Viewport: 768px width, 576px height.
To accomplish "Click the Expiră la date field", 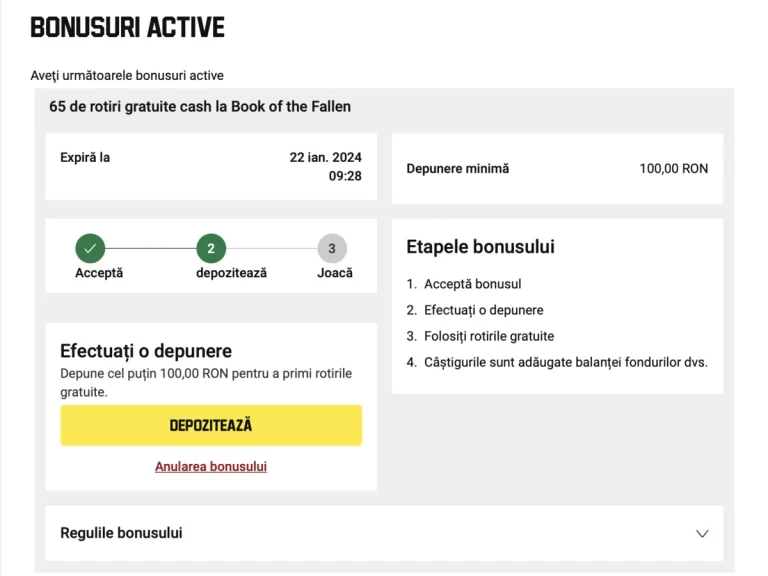I will click(x=211, y=167).
